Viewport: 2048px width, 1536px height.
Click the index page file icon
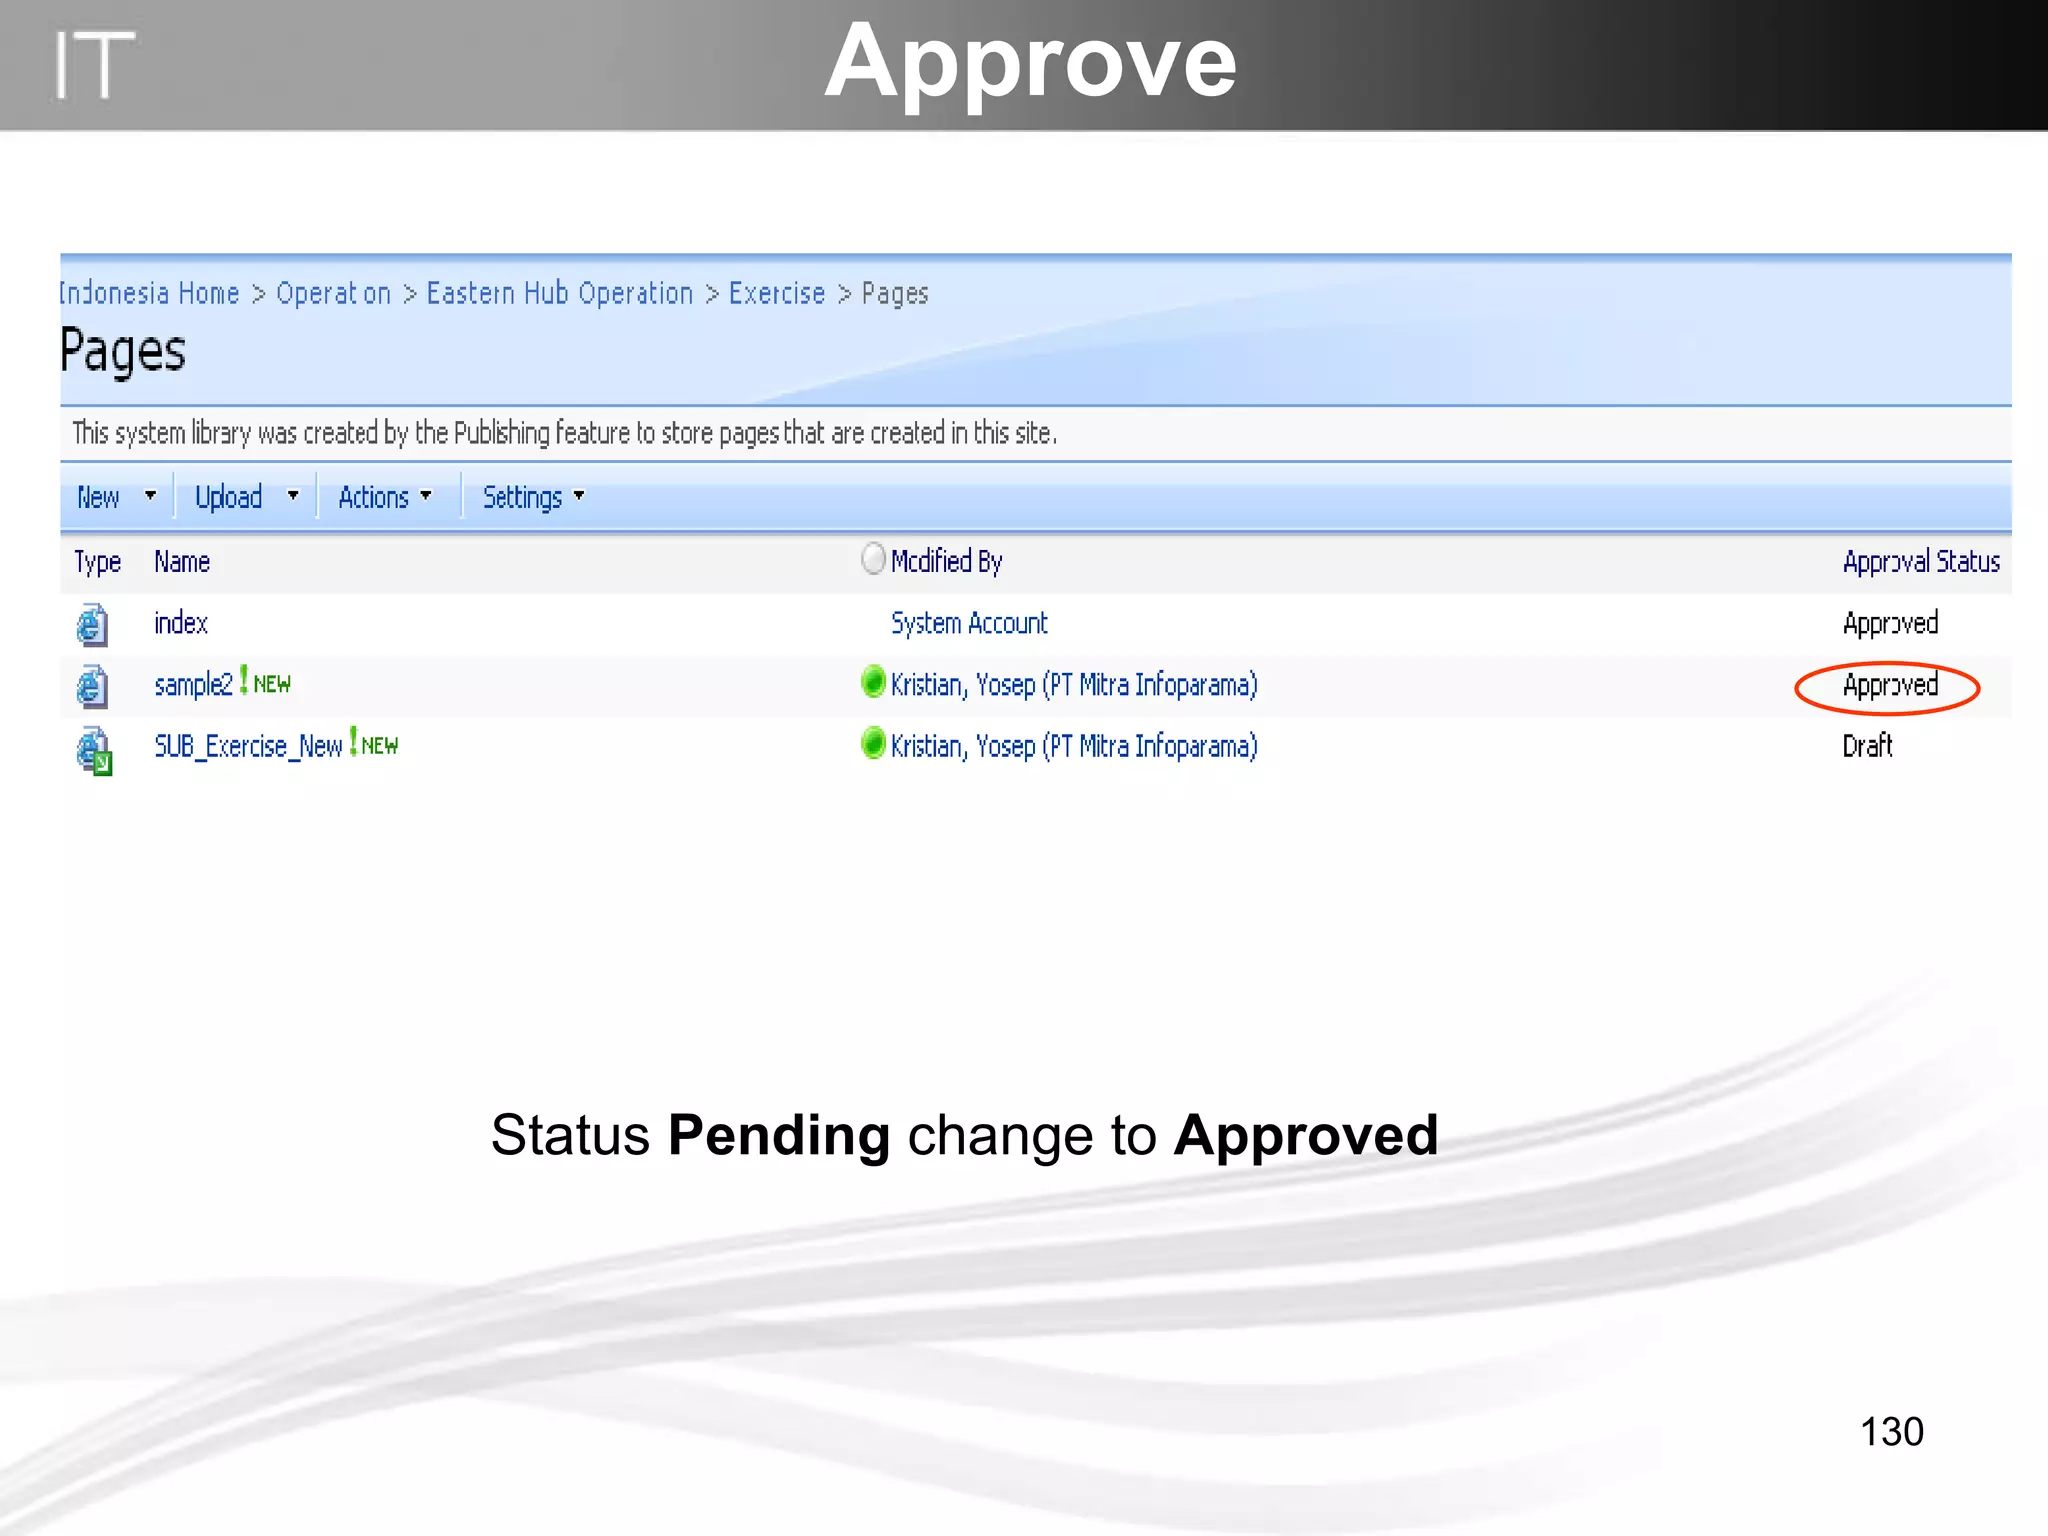tap(92, 625)
